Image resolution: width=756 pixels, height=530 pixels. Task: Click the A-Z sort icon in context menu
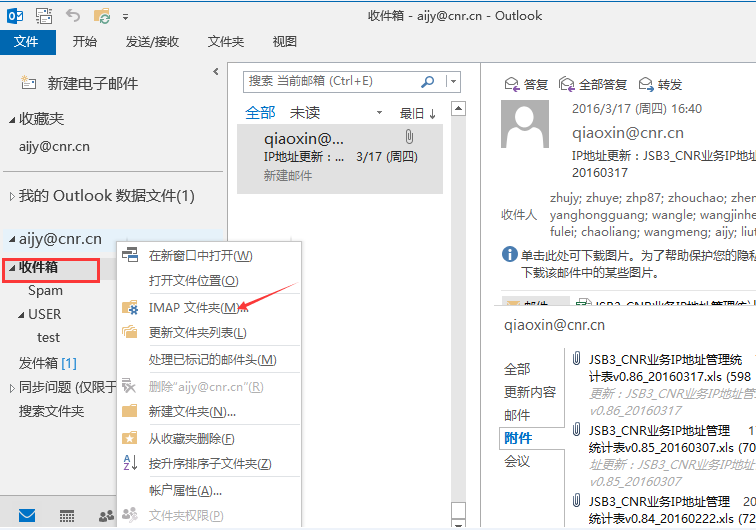pos(130,463)
